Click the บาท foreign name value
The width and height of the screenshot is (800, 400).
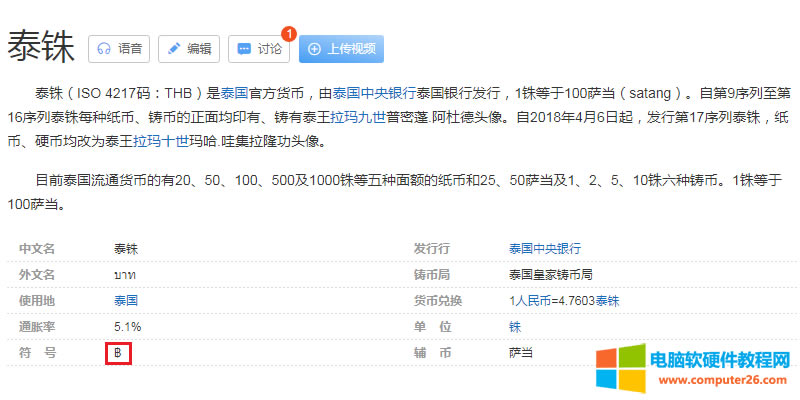coord(126,274)
